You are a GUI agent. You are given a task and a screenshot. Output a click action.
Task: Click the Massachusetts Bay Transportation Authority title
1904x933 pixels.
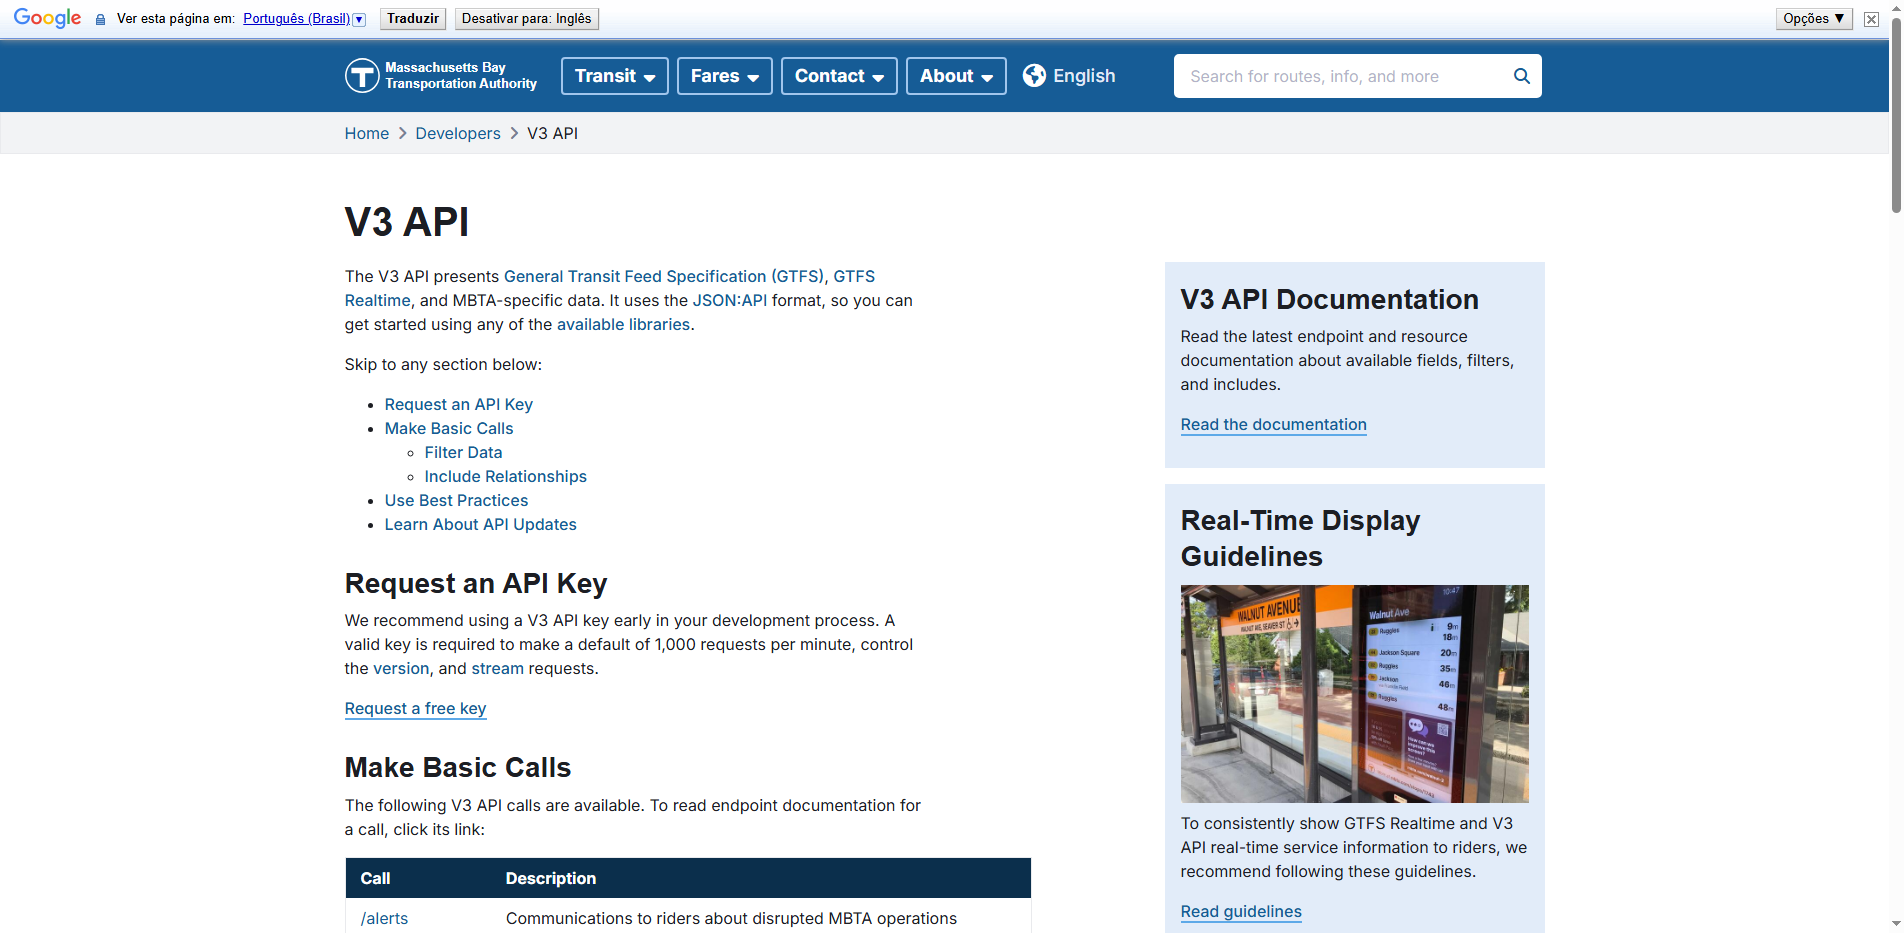(x=461, y=76)
